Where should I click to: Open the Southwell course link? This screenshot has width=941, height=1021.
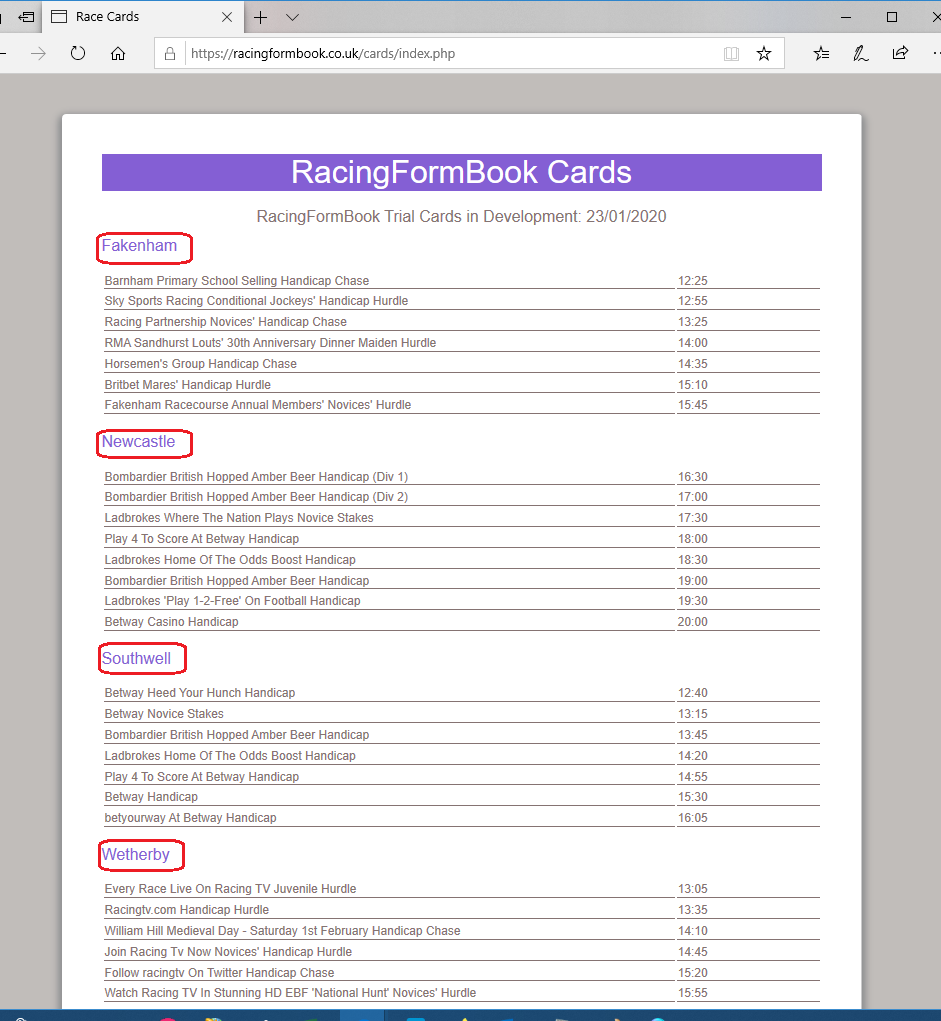136,658
